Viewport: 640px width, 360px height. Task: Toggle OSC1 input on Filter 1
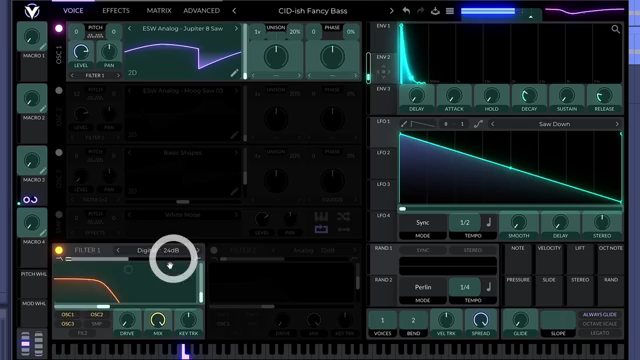tap(68, 315)
